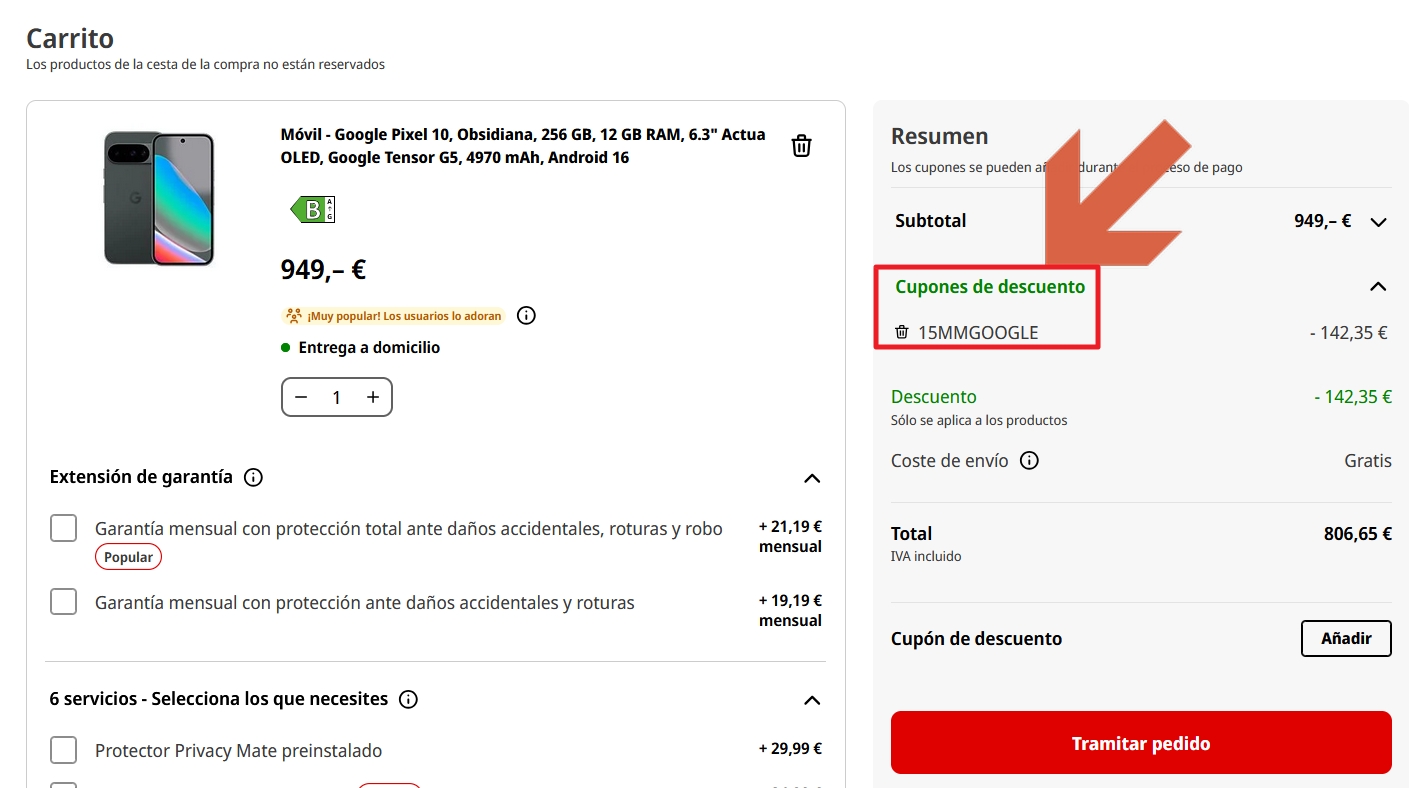Click the energy label B icon
Screen dimensions: 1409x788
[x=313, y=210]
